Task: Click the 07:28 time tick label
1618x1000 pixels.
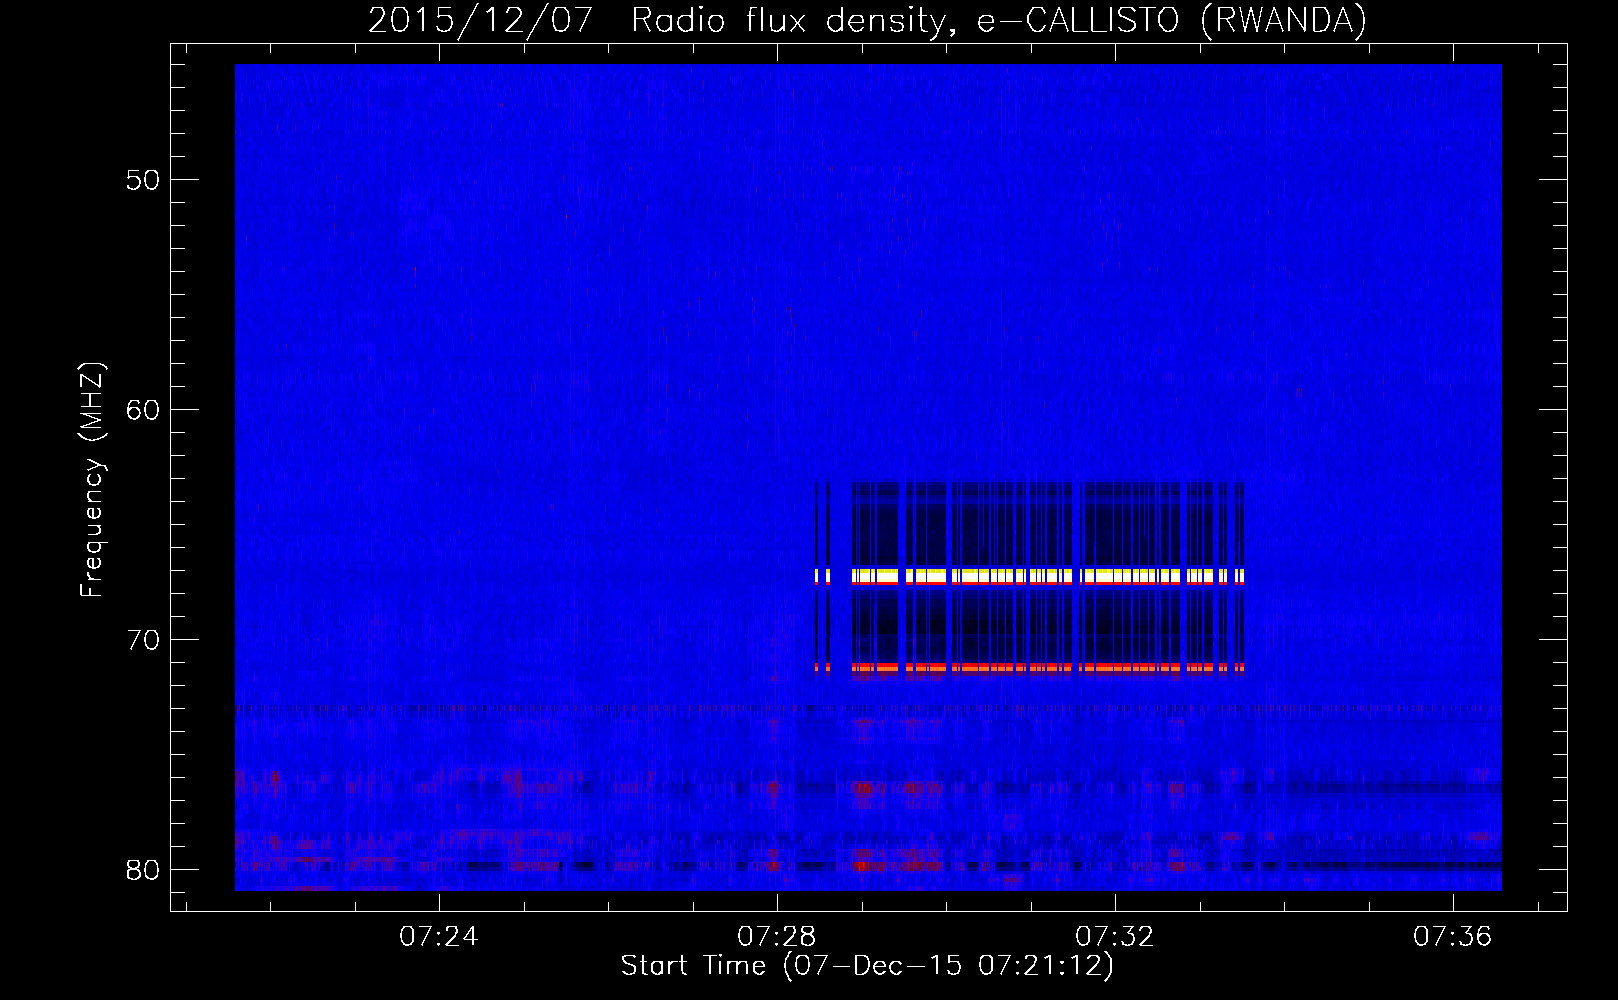Action: coord(776,937)
